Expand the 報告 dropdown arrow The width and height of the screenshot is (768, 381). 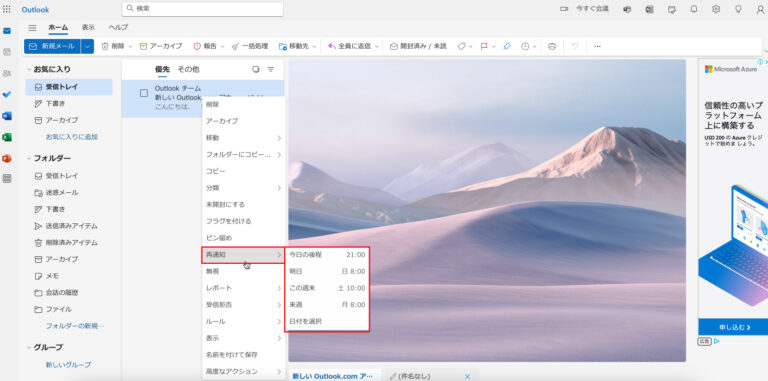click(x=222, y=47)
